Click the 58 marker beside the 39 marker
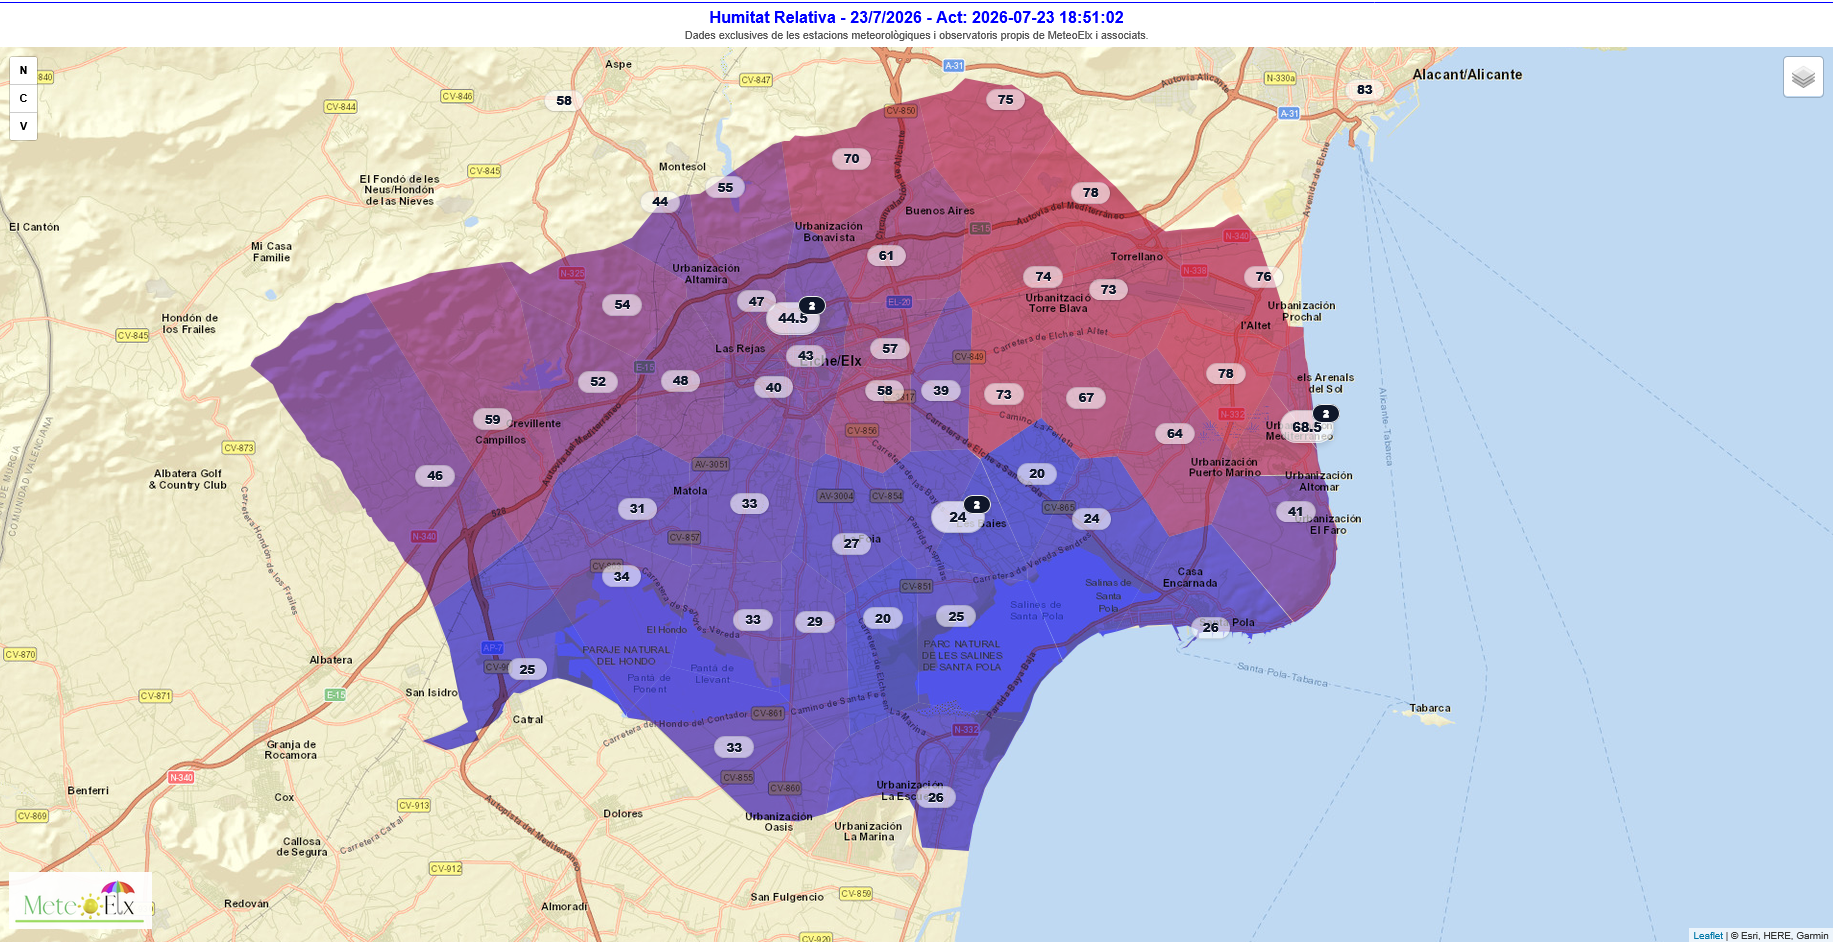Viewport: 1833px width, 942px height. tap(885, 390)
